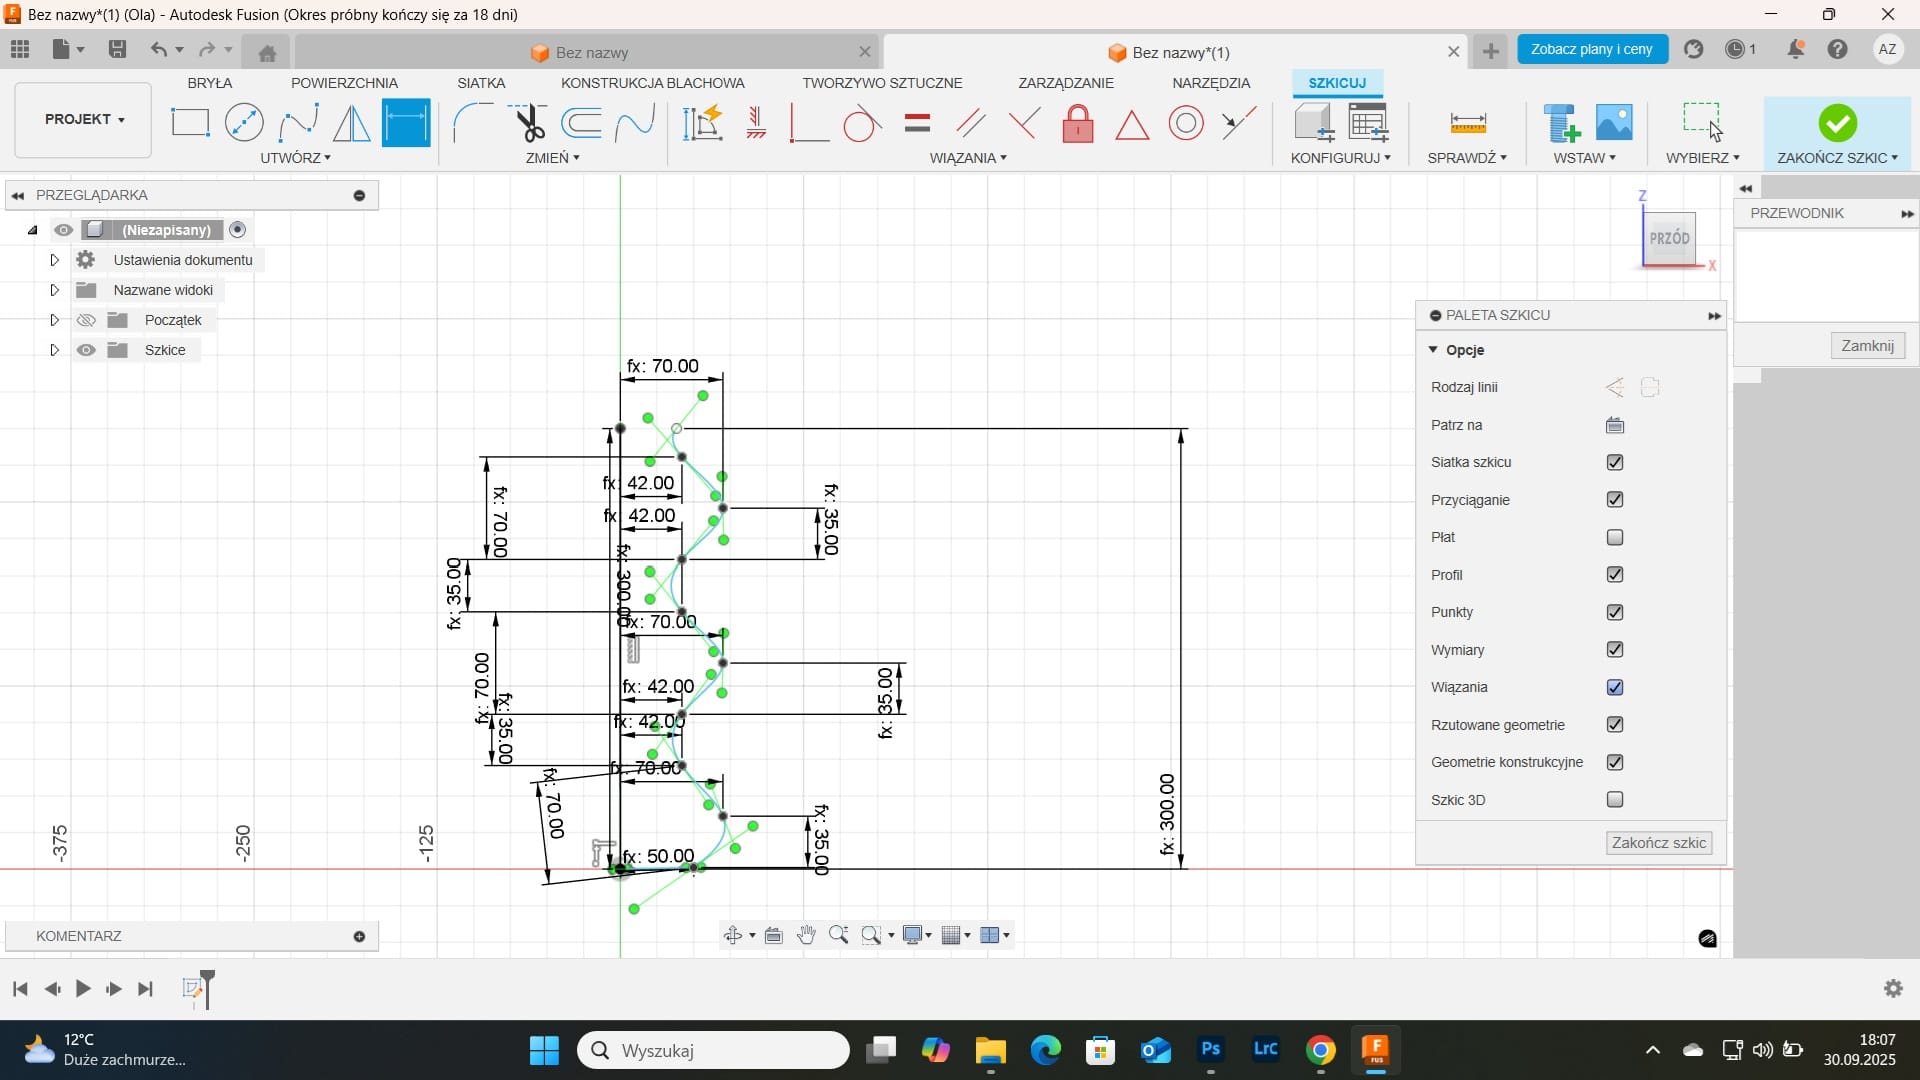Select the Fit point spline tool
The image size is (1920, 1080).
tap(298, 124)
